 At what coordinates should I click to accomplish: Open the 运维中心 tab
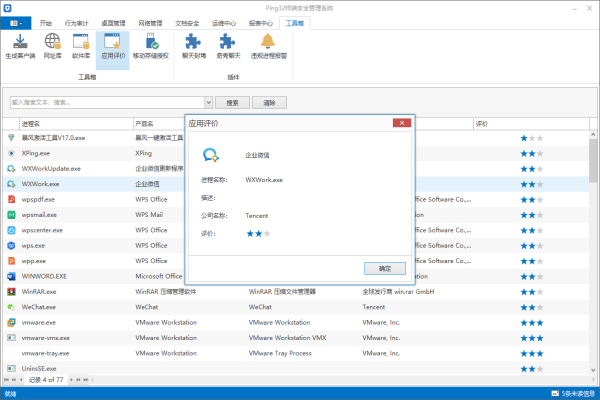tap(224, 23)
